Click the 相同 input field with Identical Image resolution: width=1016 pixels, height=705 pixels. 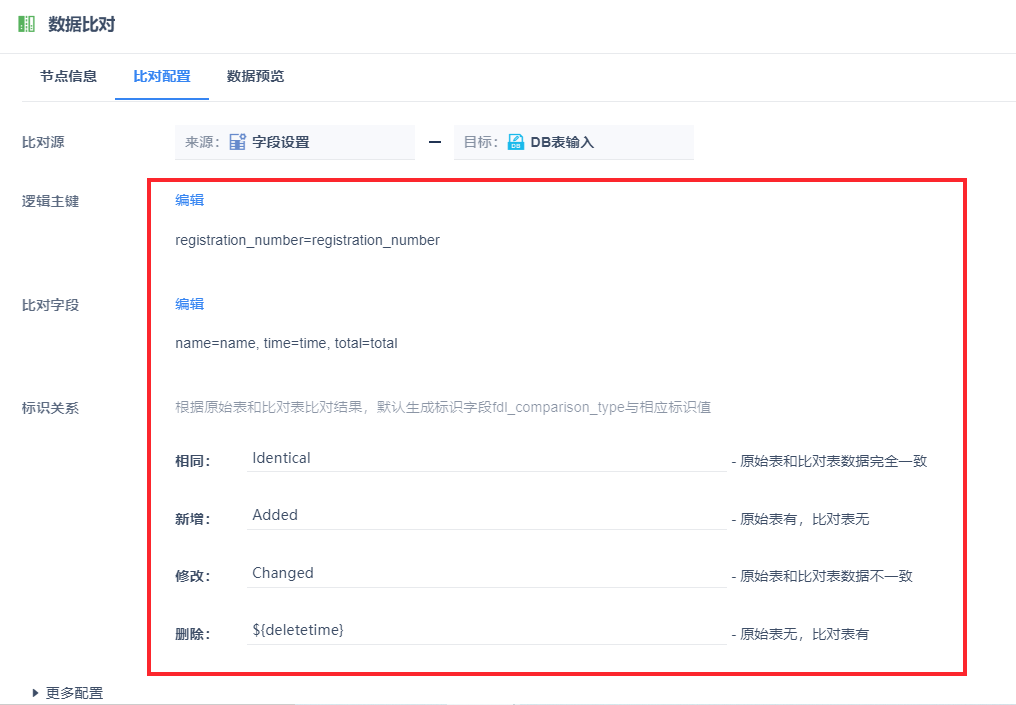(486, 458)
